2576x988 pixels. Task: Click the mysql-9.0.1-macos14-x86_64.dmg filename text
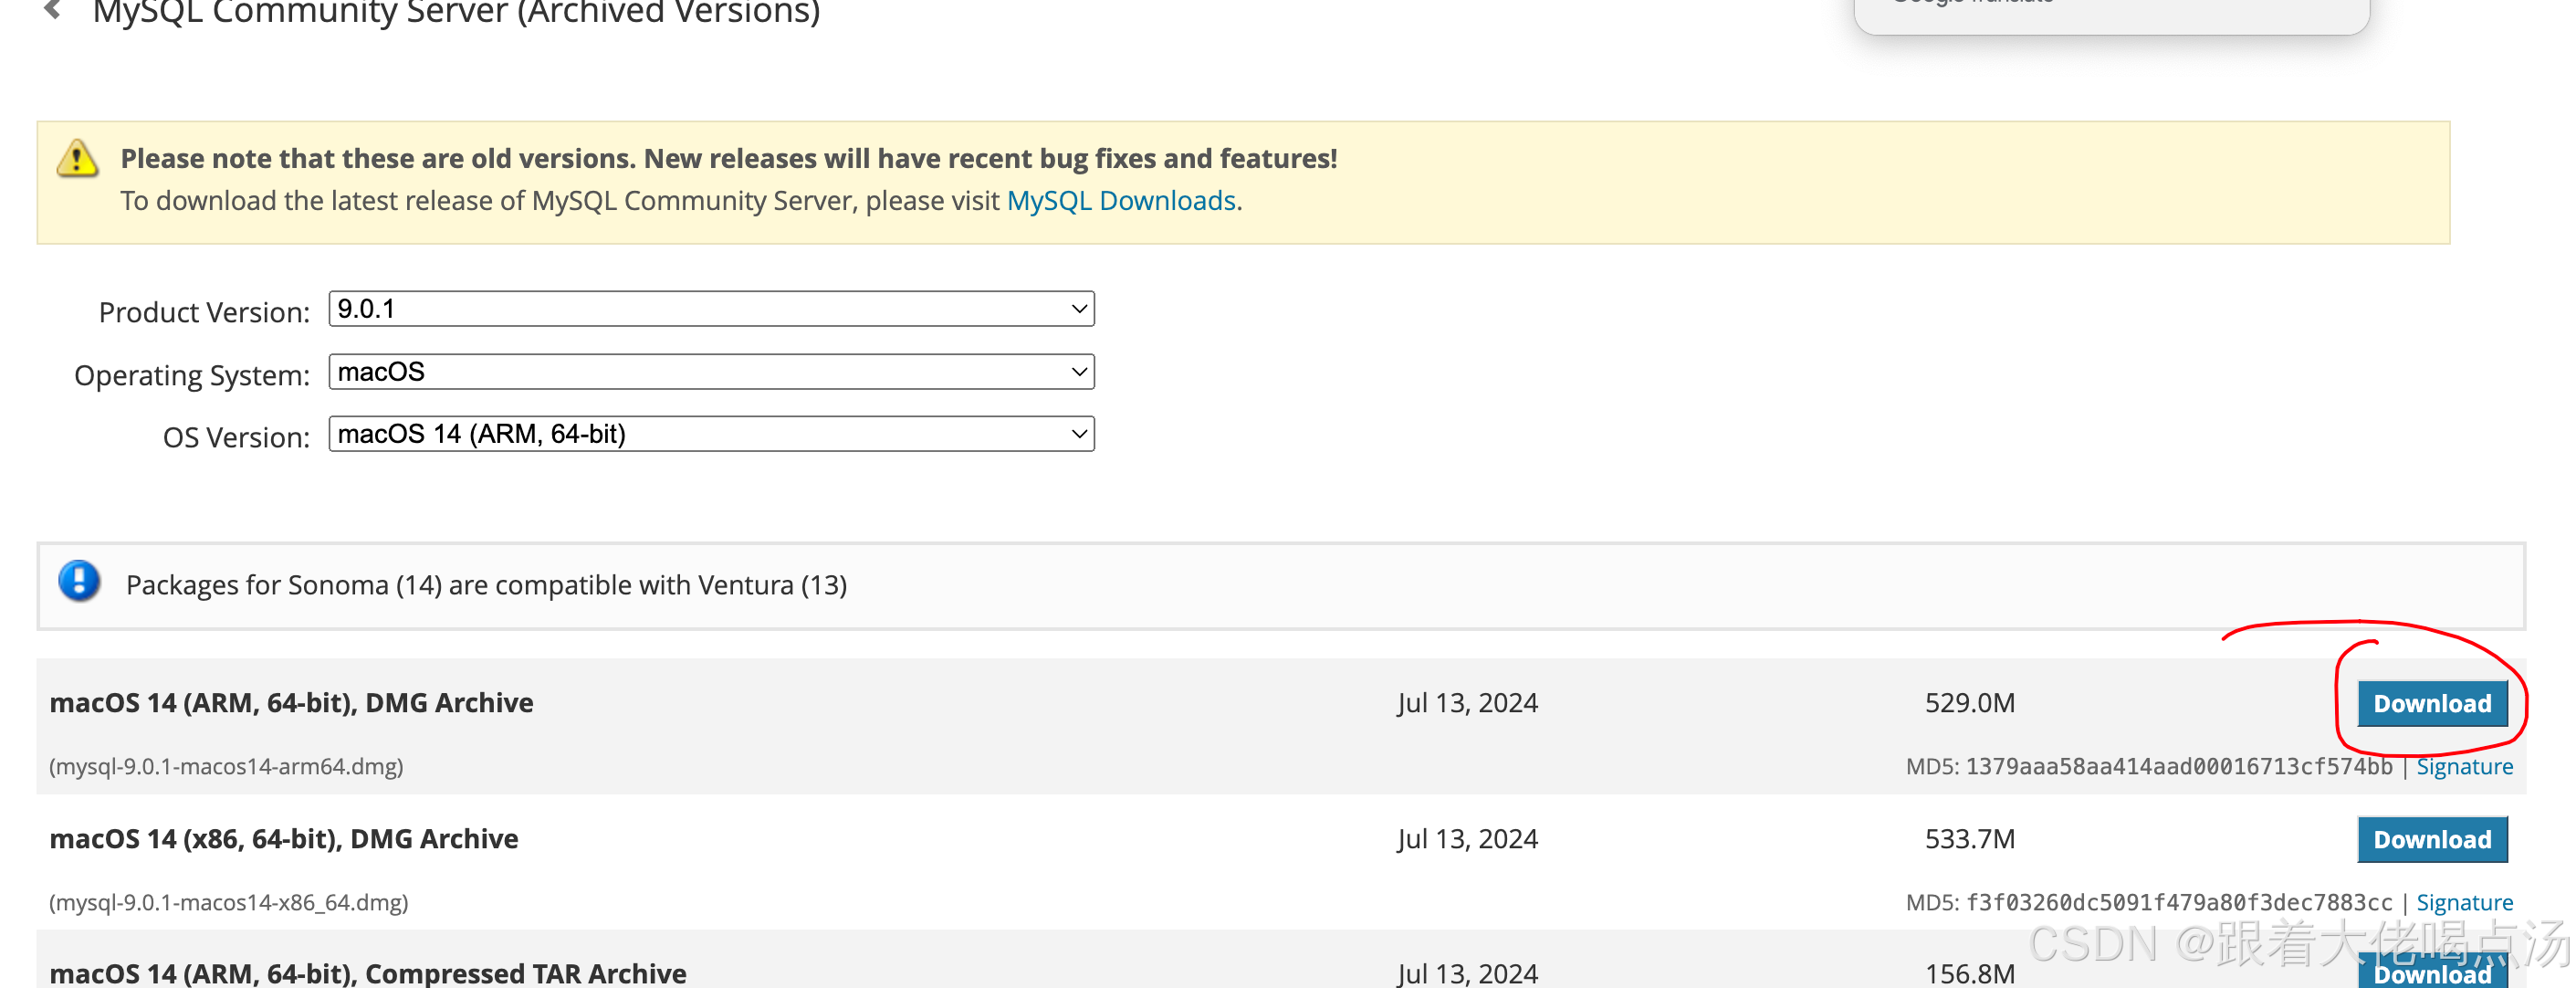pyautogui.click(x=229, y=903)
